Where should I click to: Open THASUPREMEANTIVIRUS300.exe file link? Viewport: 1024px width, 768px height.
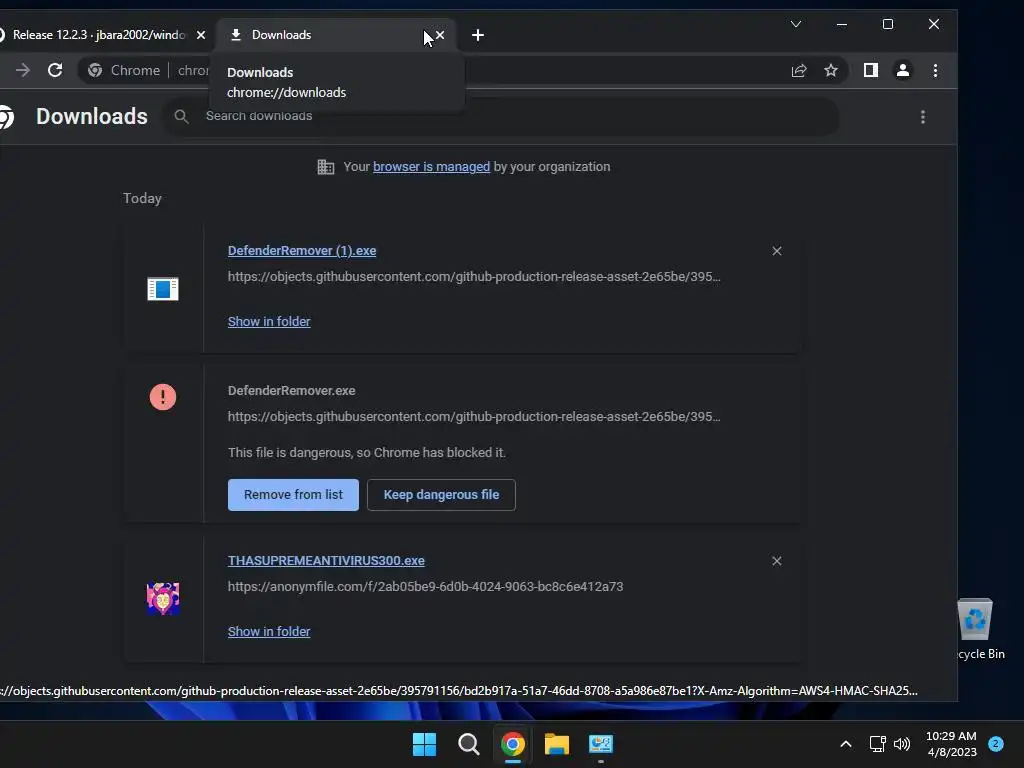pos(326,561)
